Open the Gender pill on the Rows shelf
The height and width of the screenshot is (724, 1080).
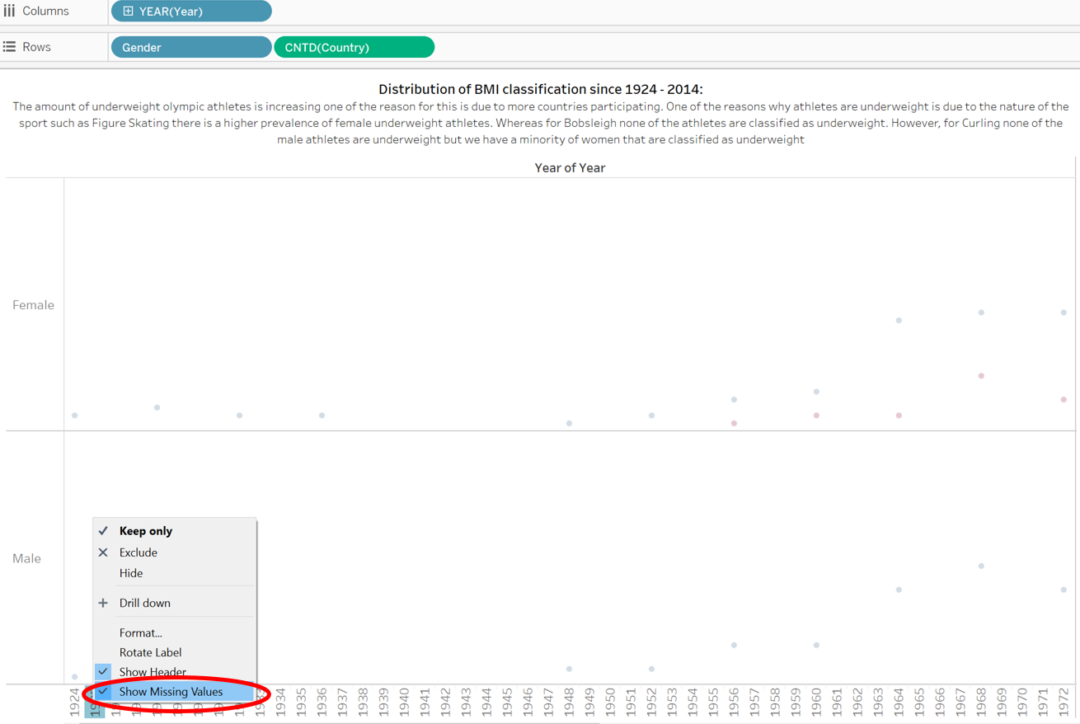pyautogui.click(x=190, y=46)
